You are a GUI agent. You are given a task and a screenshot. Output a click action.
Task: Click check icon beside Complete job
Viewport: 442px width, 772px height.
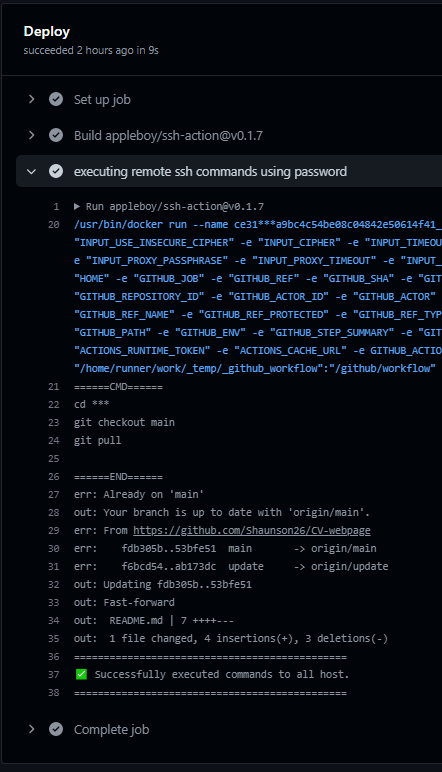(56, 729)
